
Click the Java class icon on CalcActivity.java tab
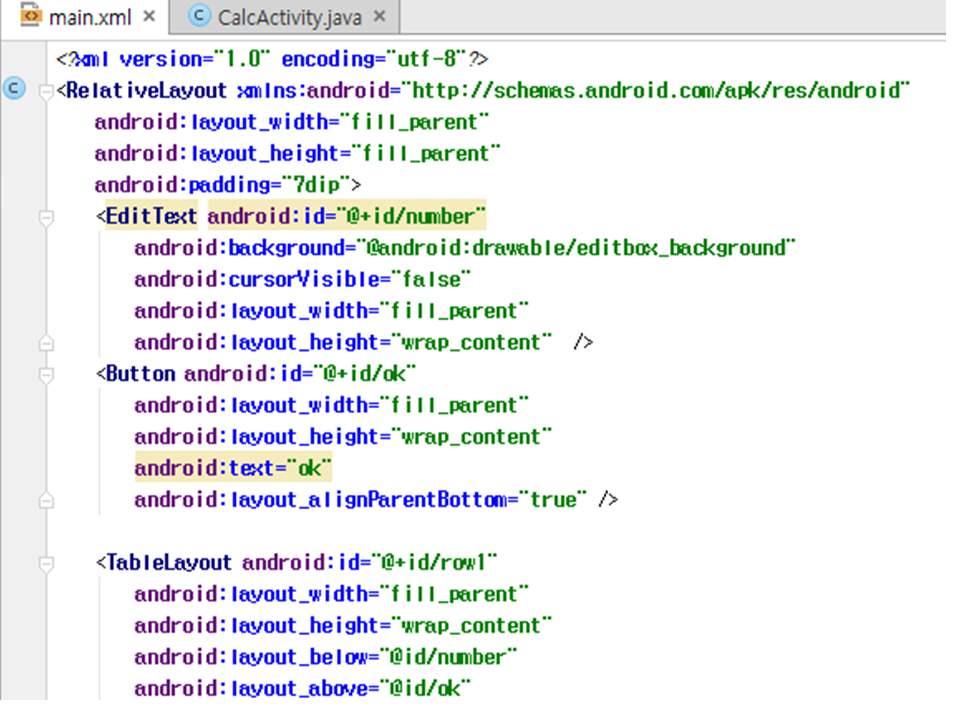click(x=200, y=17)
